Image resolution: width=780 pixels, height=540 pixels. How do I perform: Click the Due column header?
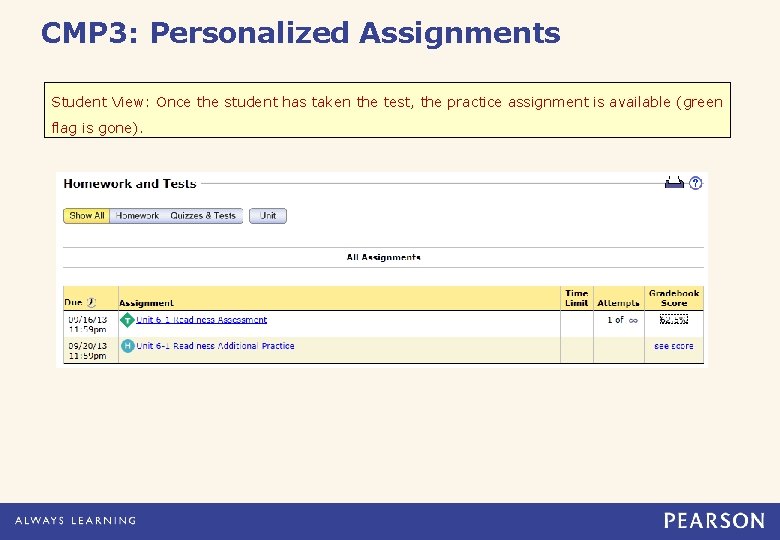pos(73,303)
